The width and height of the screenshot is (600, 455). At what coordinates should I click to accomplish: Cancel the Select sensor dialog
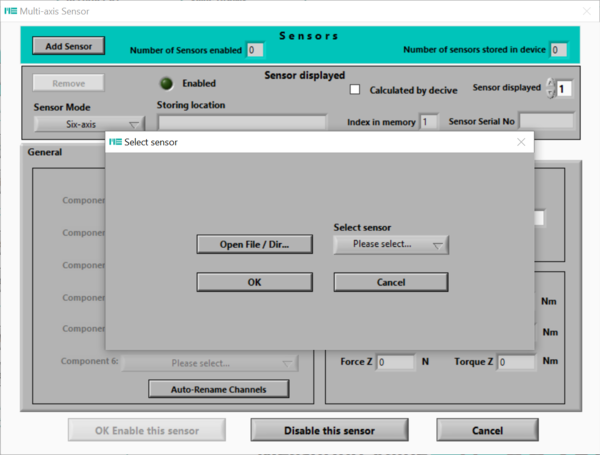[x=390, y=282]
